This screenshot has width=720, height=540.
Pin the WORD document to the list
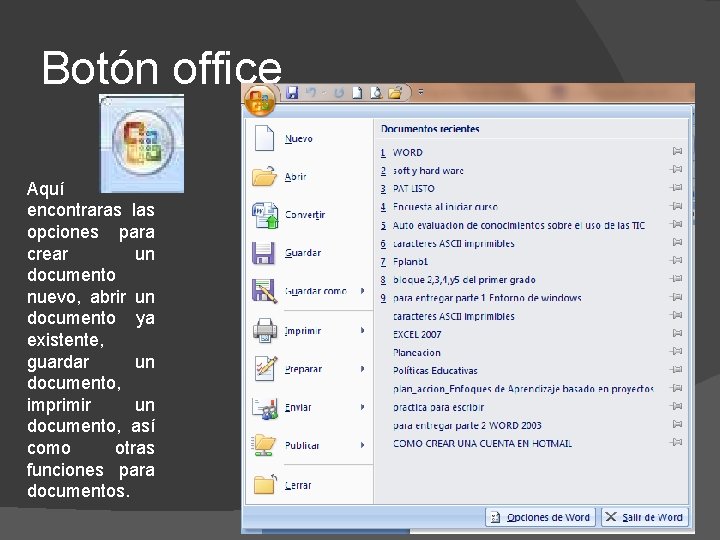676,151
